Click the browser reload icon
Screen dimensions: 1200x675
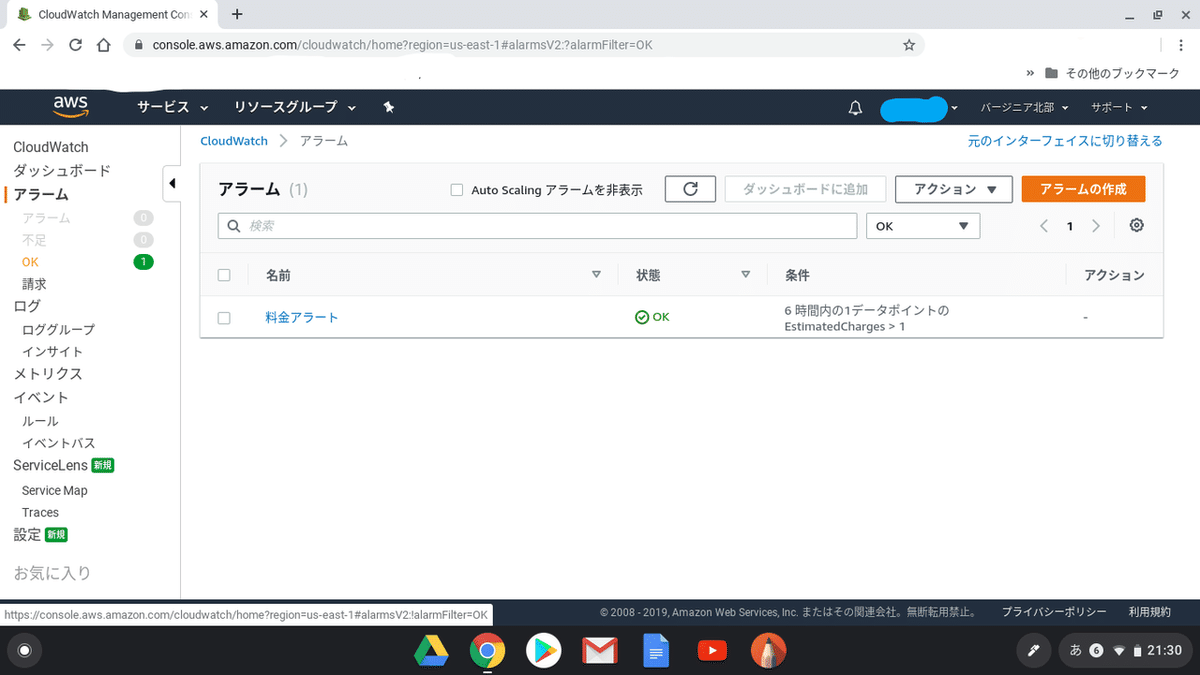(75, 45)
